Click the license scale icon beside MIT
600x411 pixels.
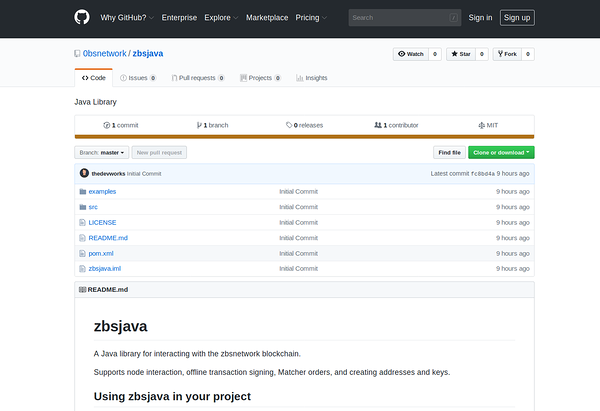click(x=481, y=125)
